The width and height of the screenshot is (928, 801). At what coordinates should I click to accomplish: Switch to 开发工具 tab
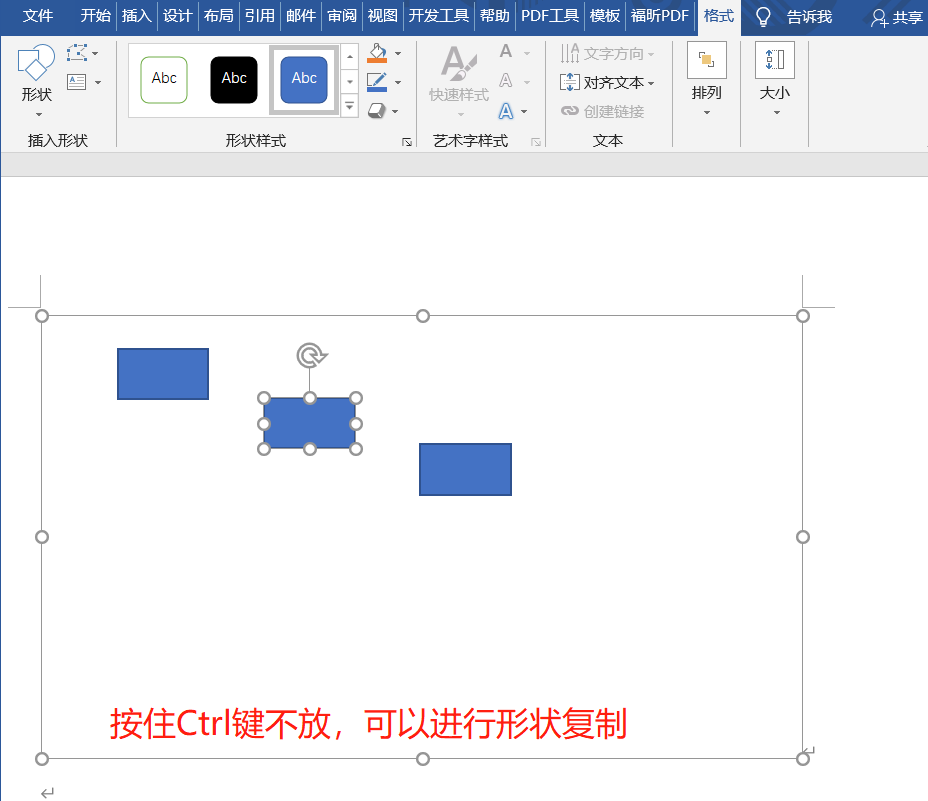click(439, 15)
